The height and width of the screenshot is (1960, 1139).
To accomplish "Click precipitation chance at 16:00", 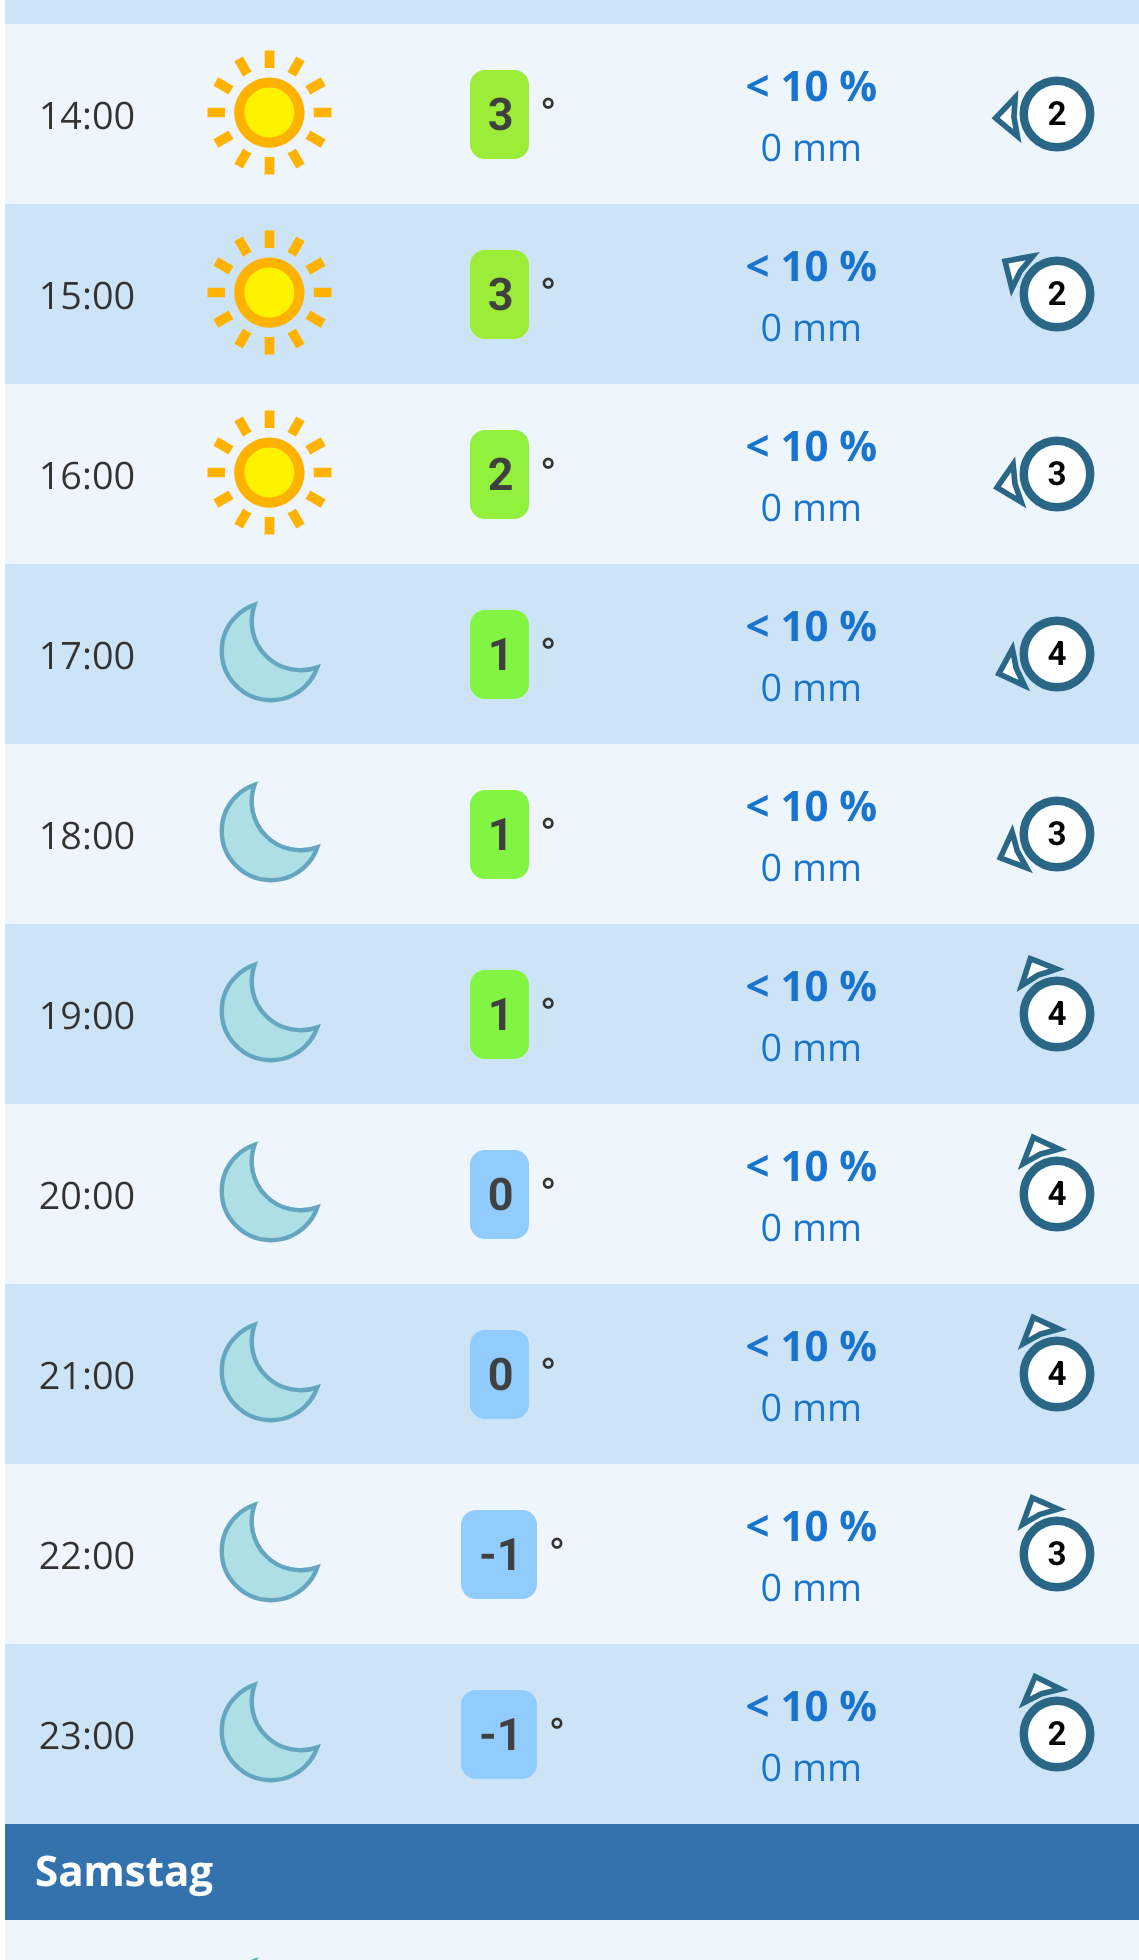I will 811,447.
